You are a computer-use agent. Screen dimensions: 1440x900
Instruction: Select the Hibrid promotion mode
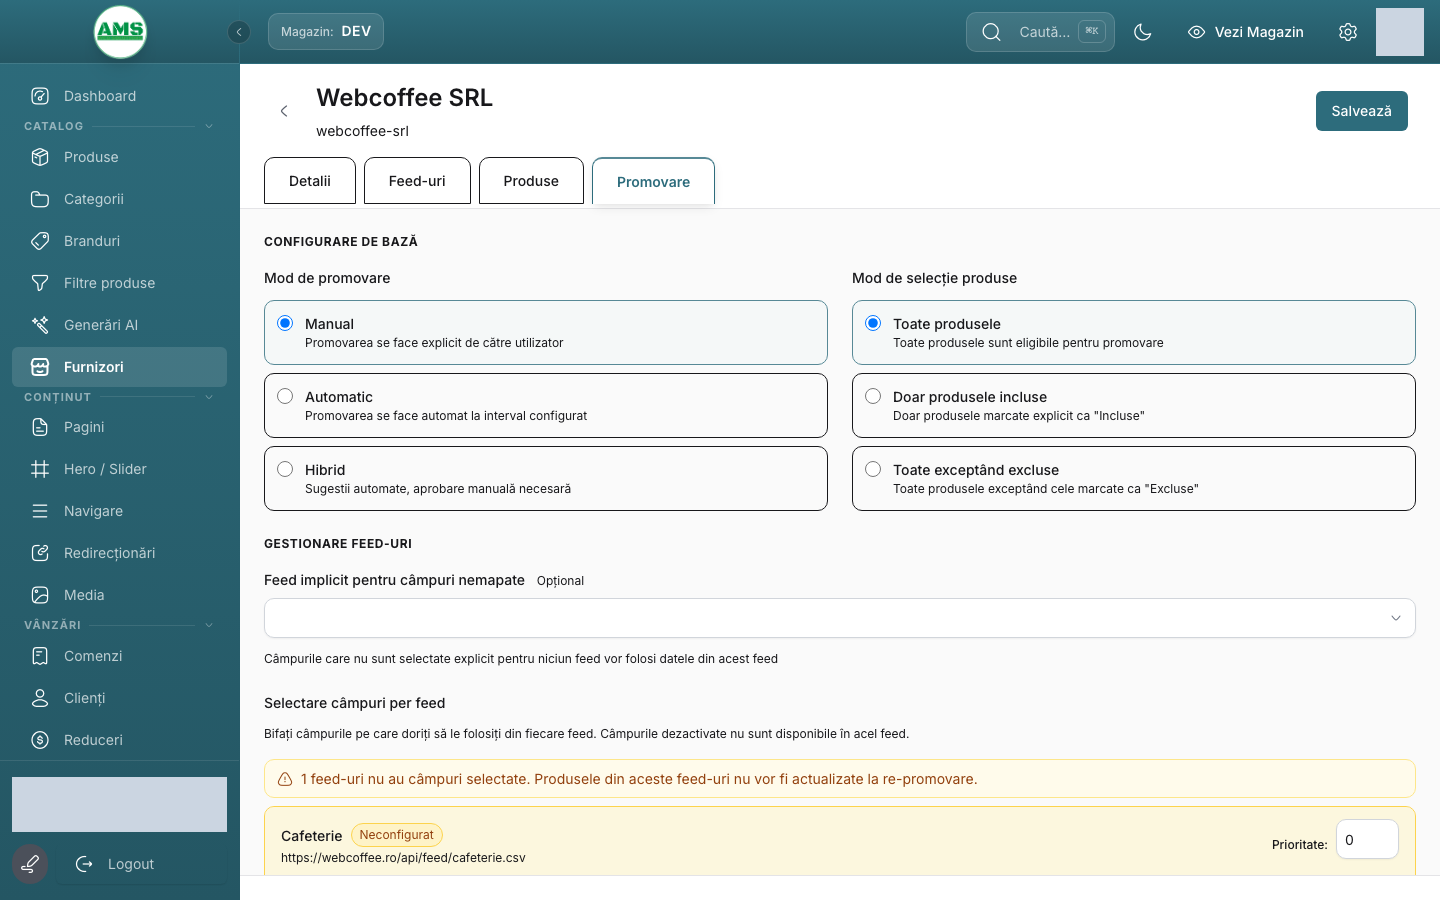click(x=546, y=478)
